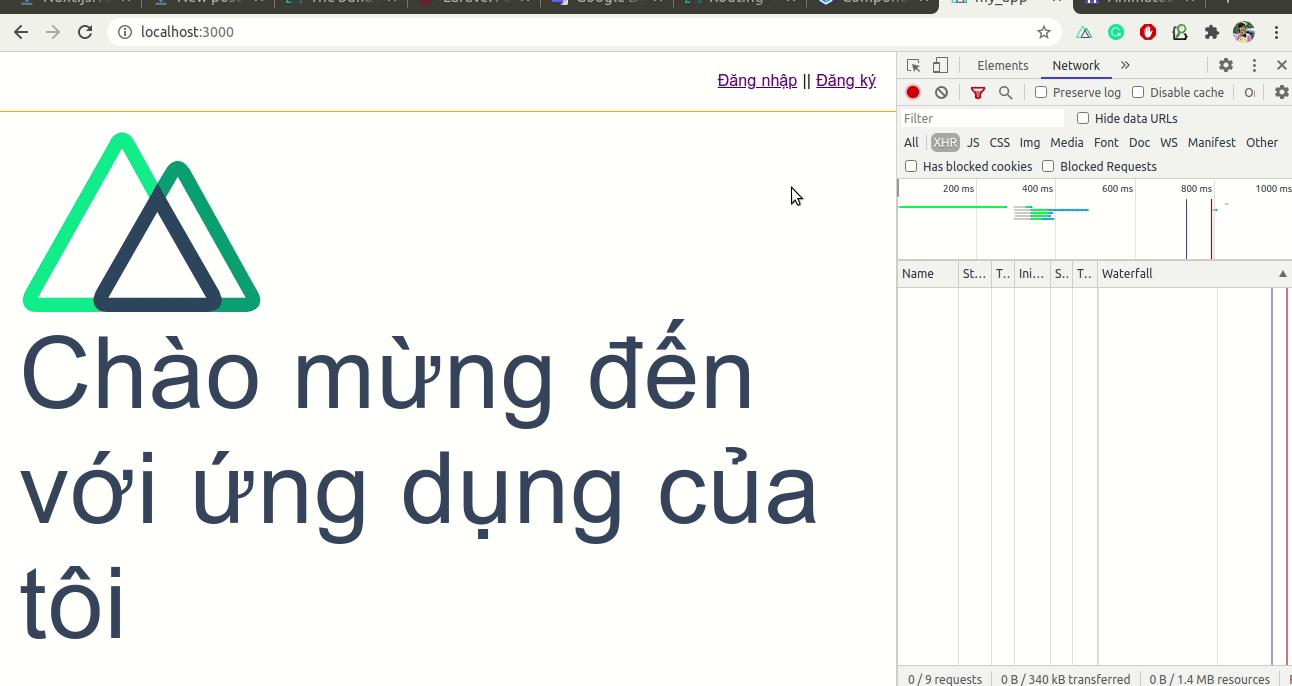Click the network overview timeline at 800 ms
The image size is (1292, 686).
(1196, 189)
